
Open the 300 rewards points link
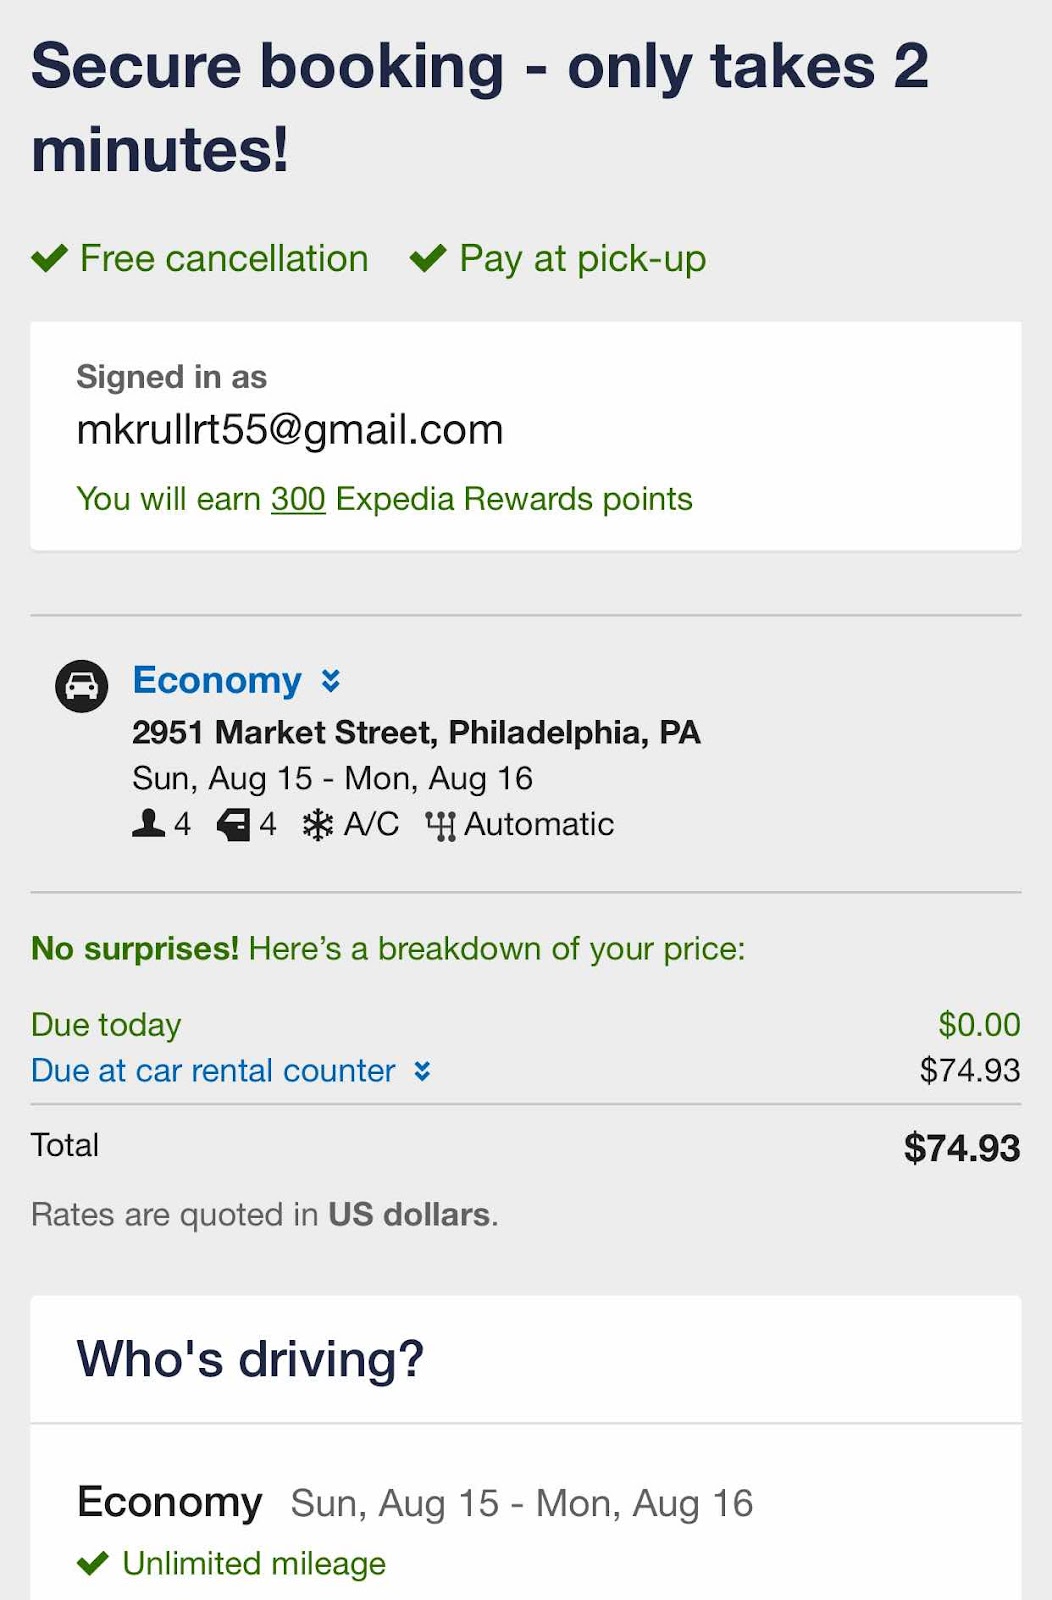click(298, 499)
